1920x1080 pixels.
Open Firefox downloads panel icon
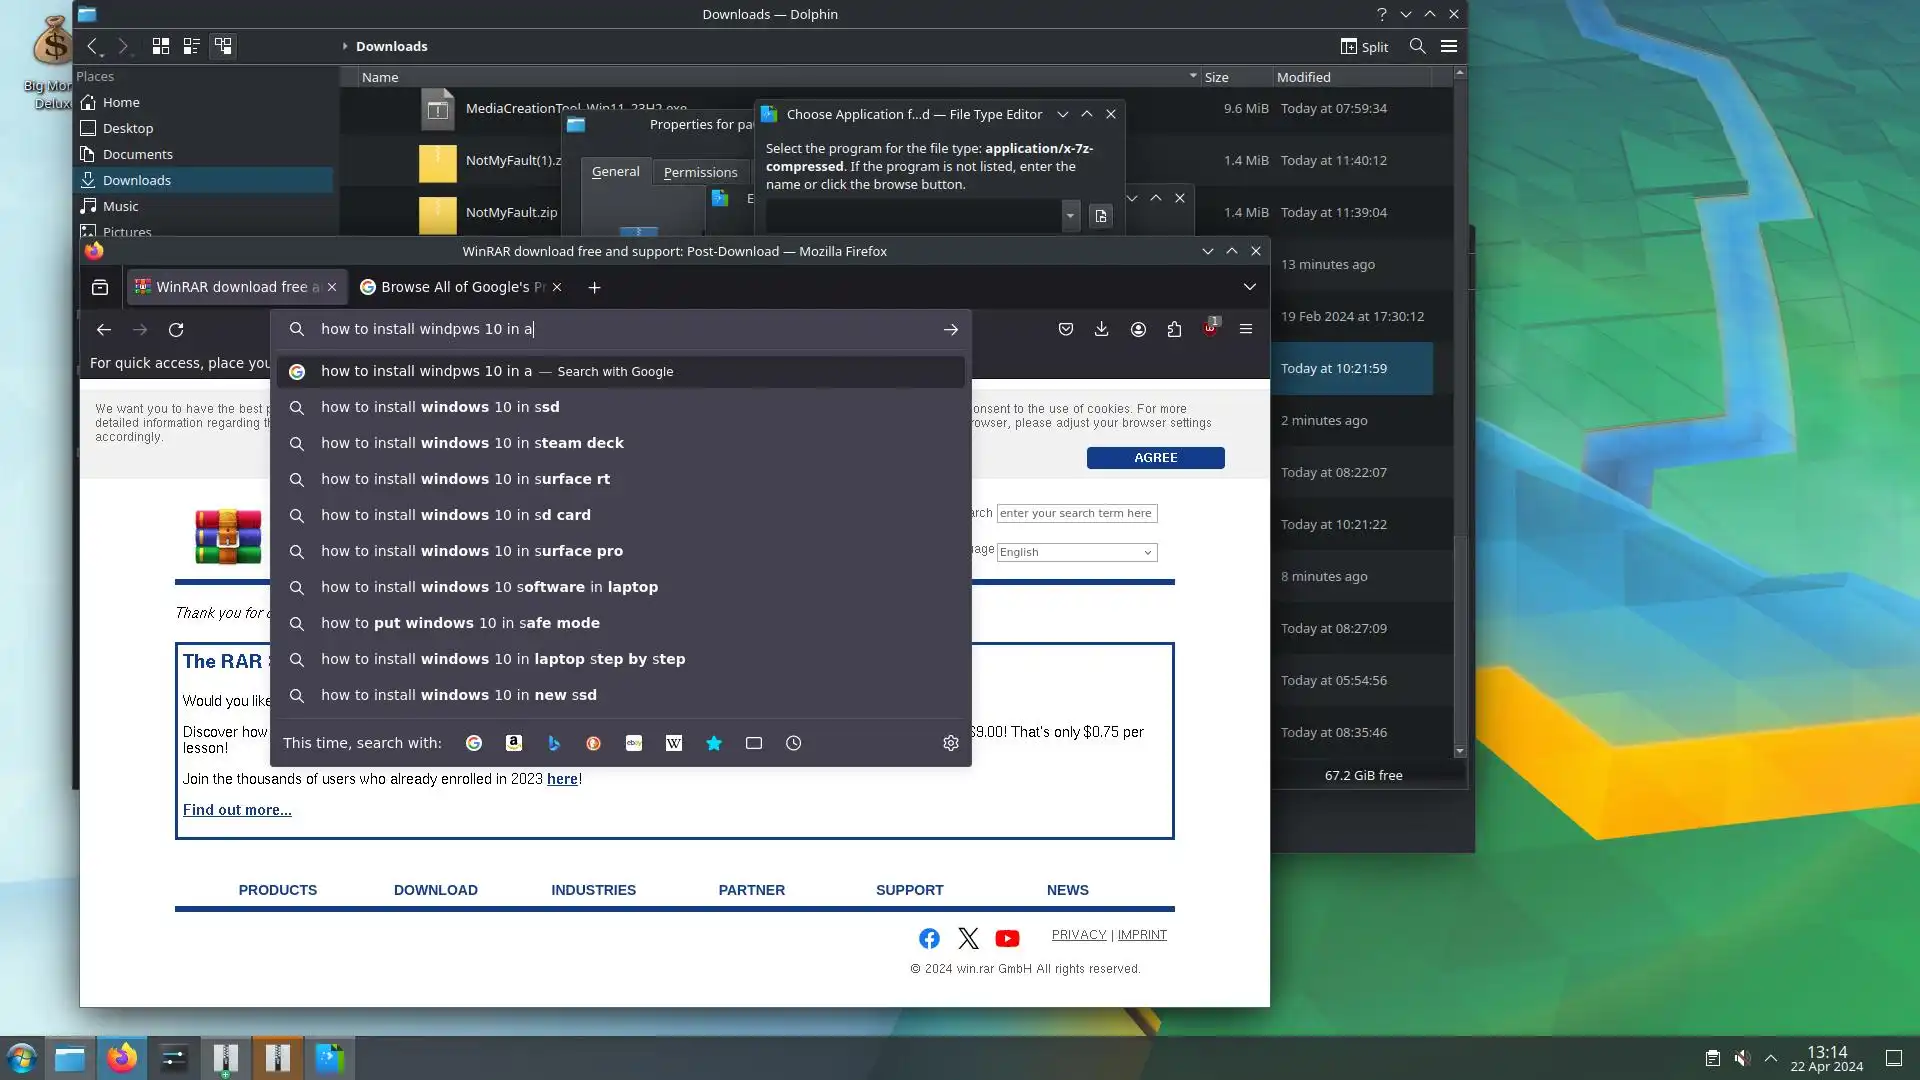point(1101,329)
